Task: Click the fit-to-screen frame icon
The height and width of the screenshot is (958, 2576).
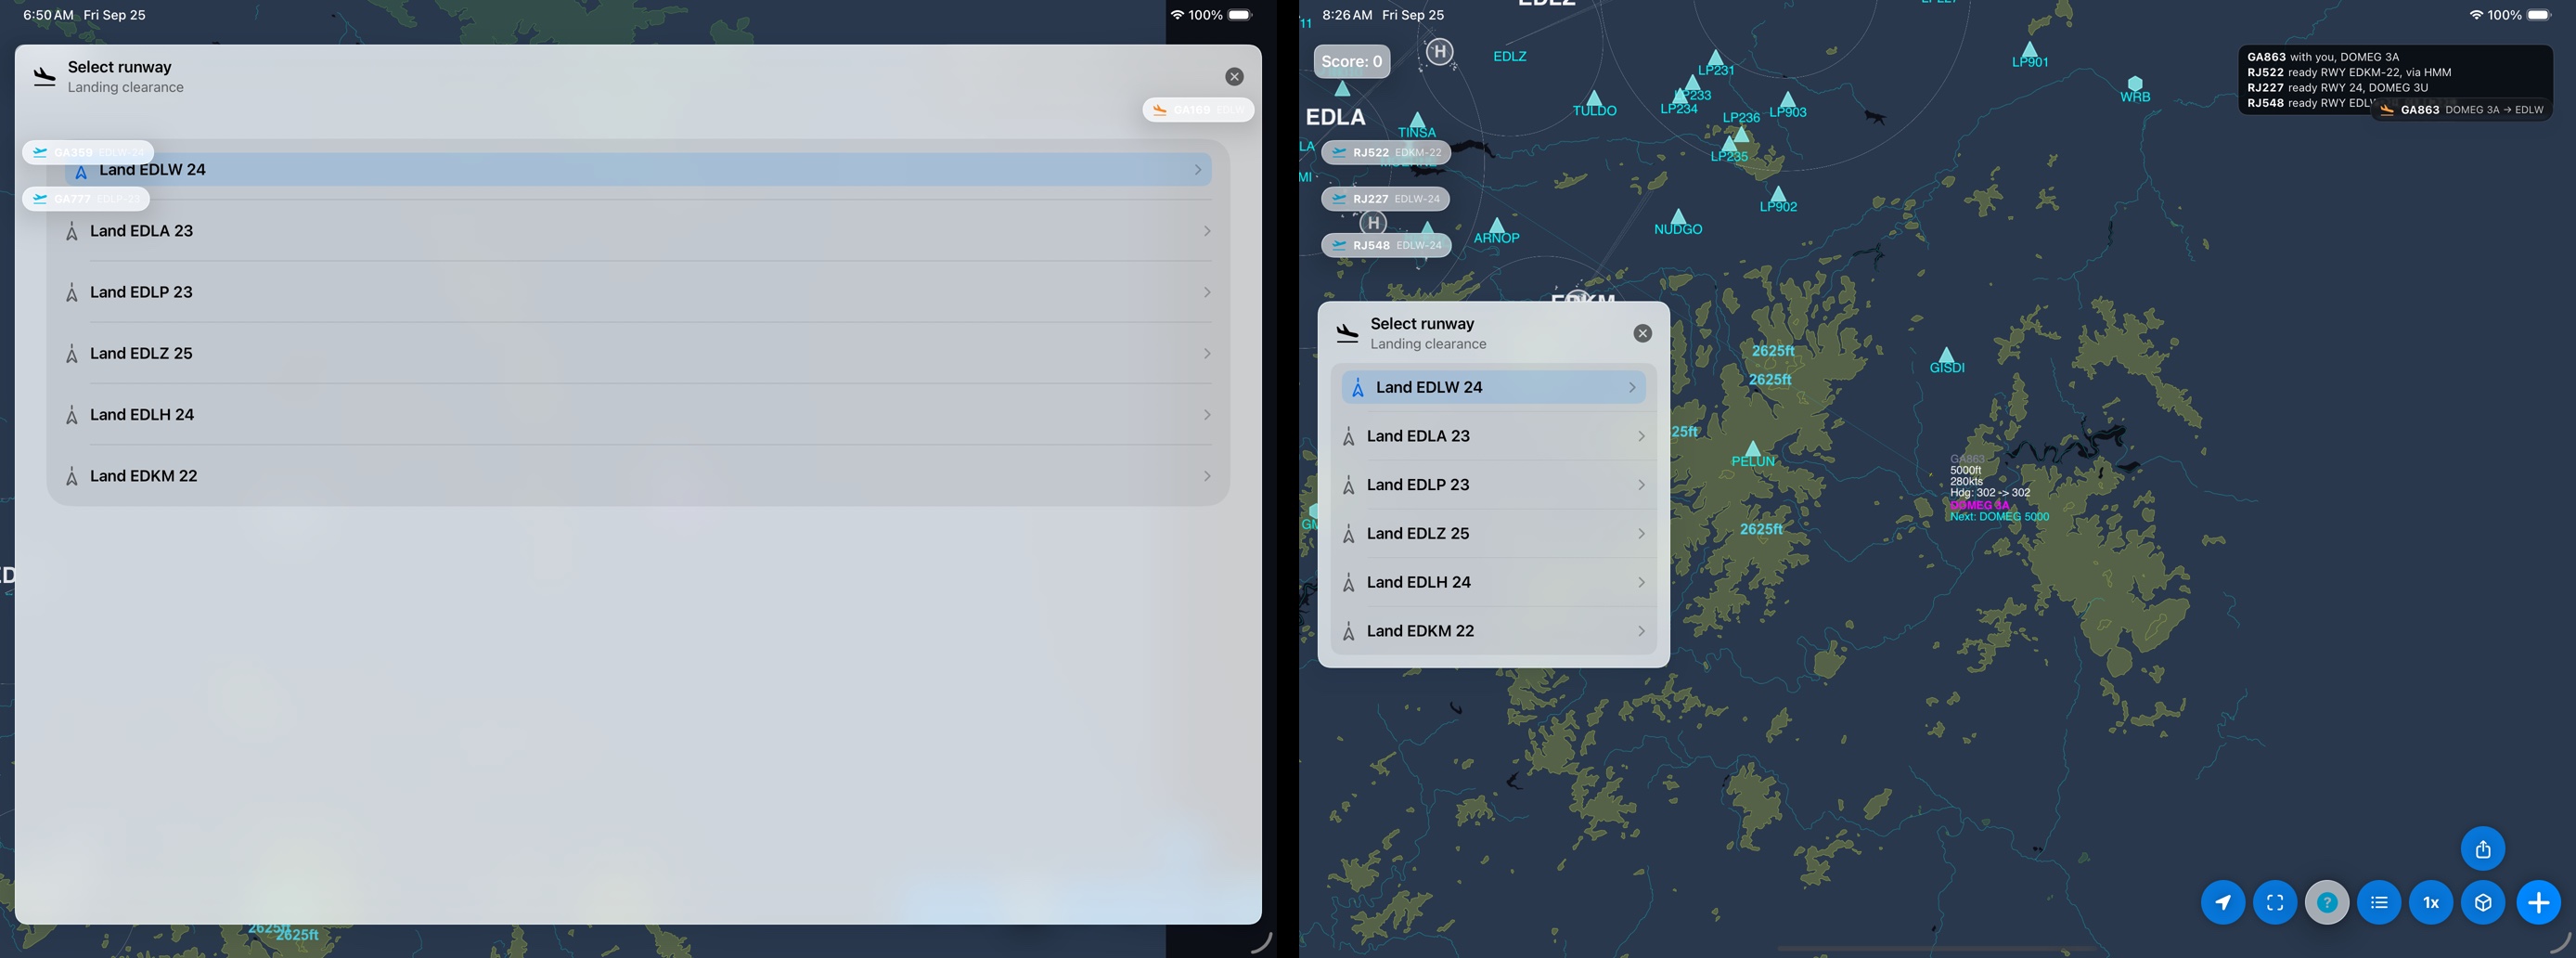Action: [2274, 903]
